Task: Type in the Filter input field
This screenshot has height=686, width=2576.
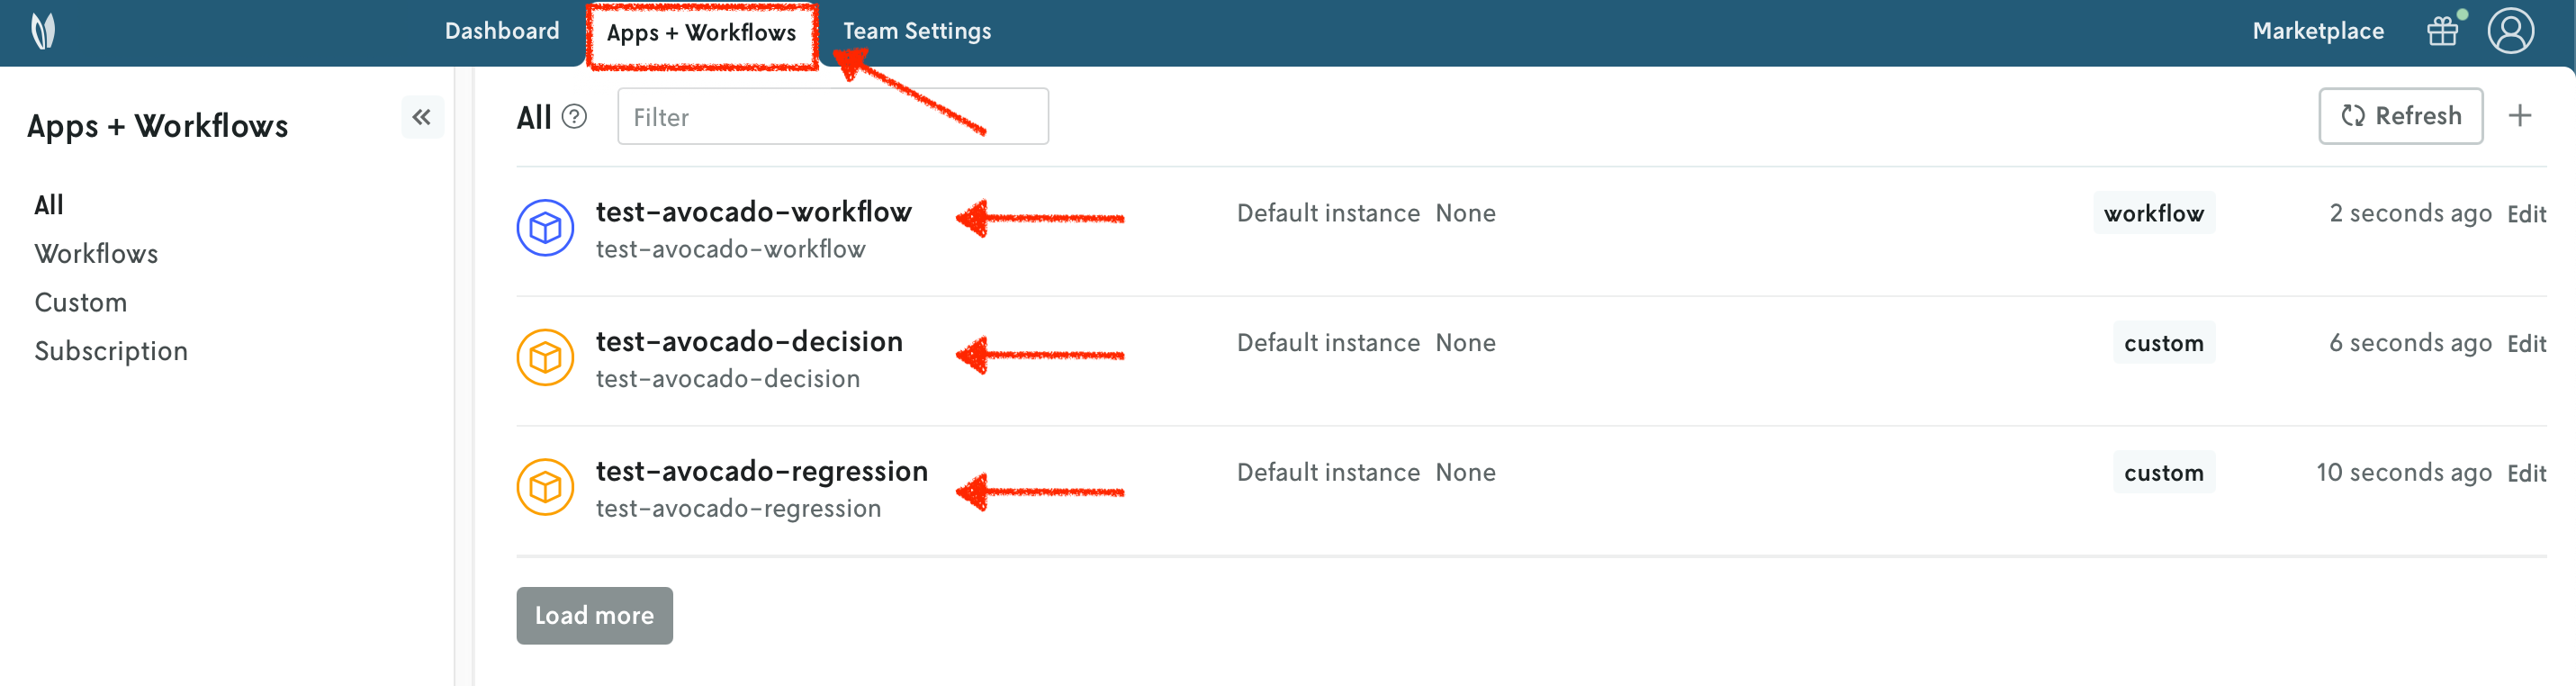Action: (832, 117)
